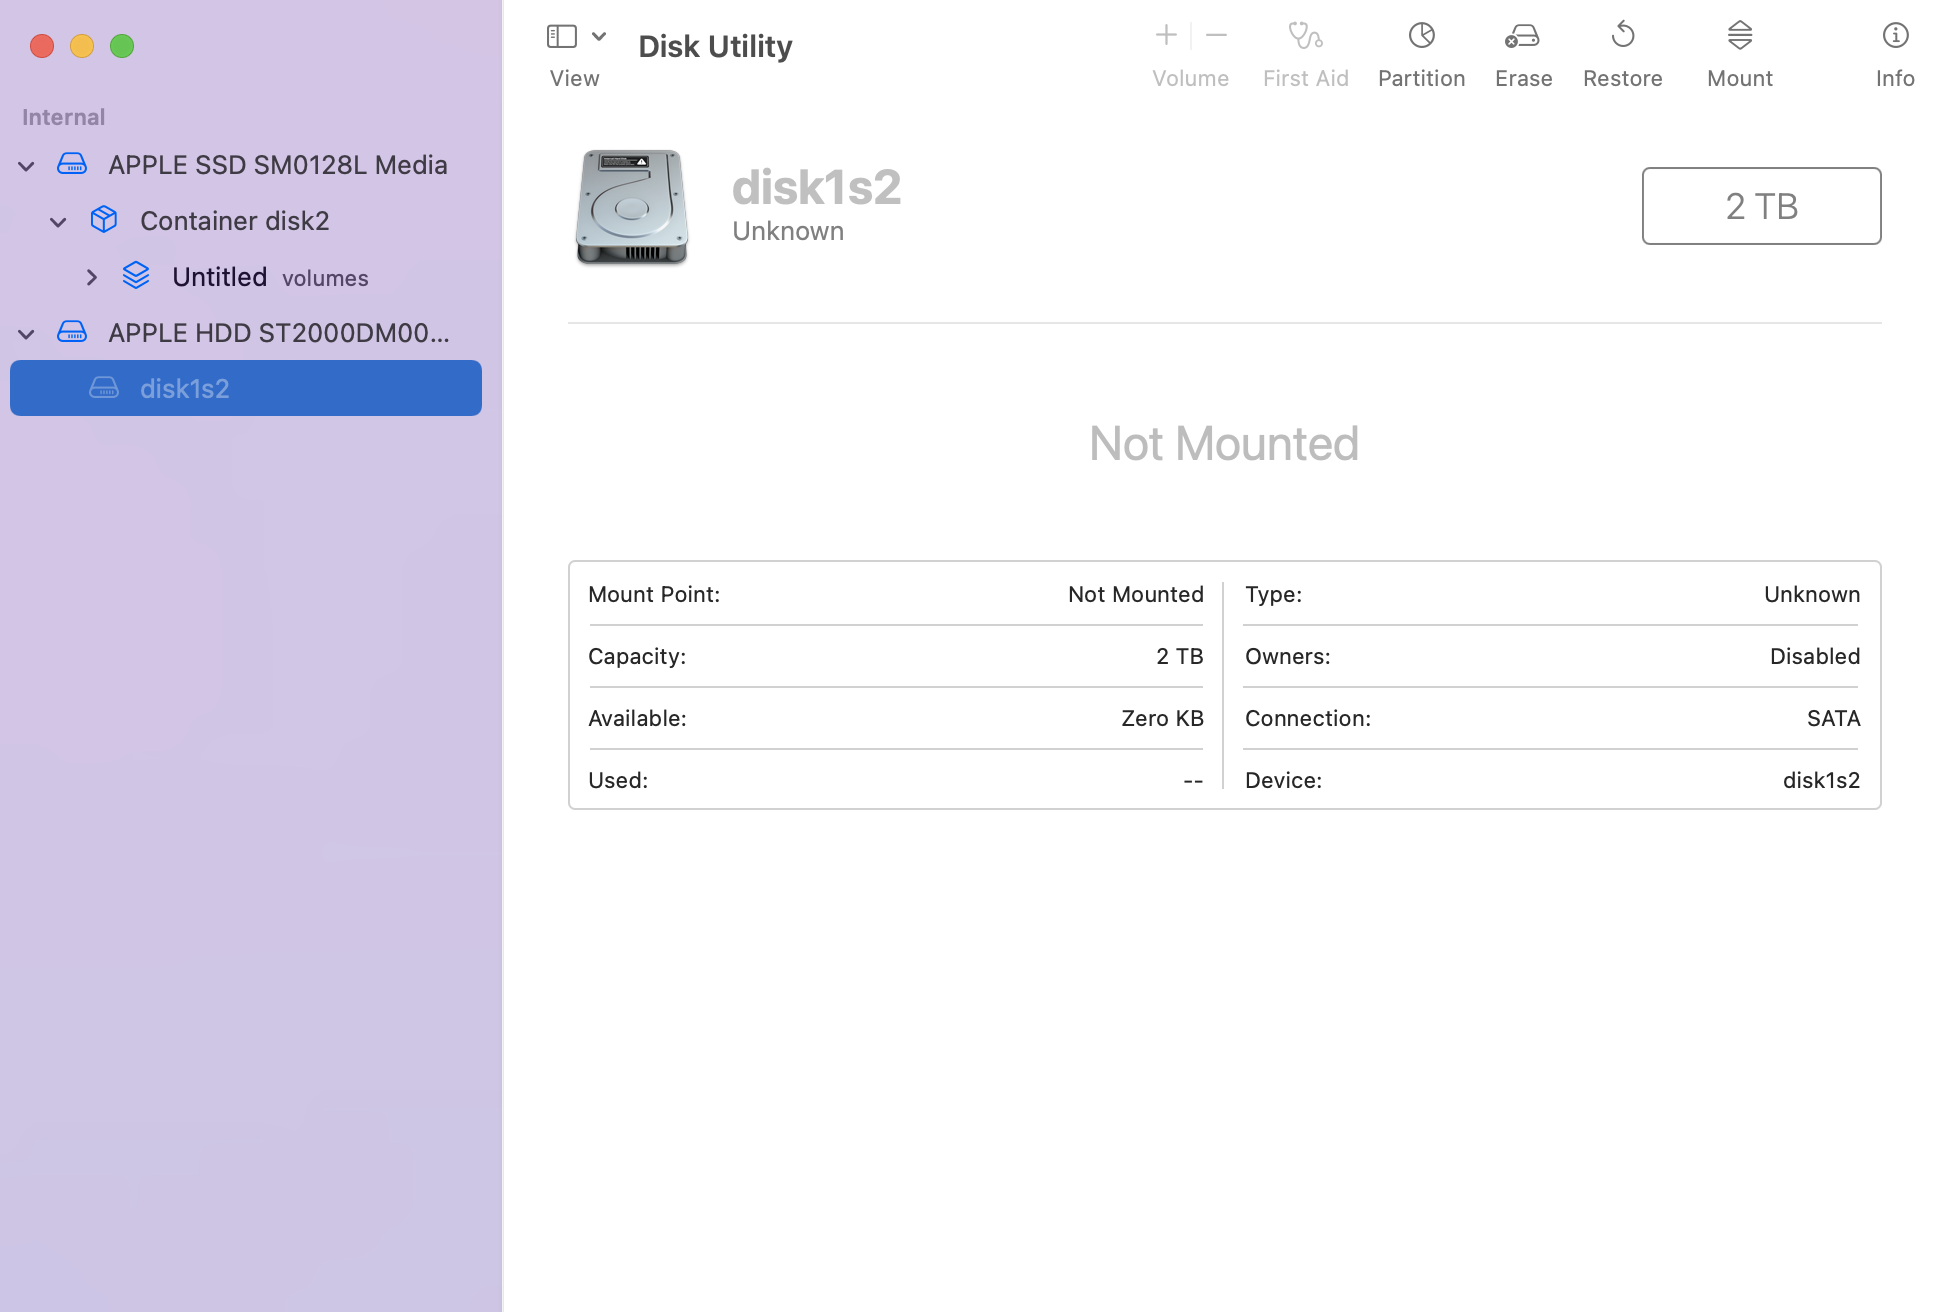Collapse the APPLE HDD ST2000DM entry
Viewport: 1940px width, 1312px height.
coord(26,333)
